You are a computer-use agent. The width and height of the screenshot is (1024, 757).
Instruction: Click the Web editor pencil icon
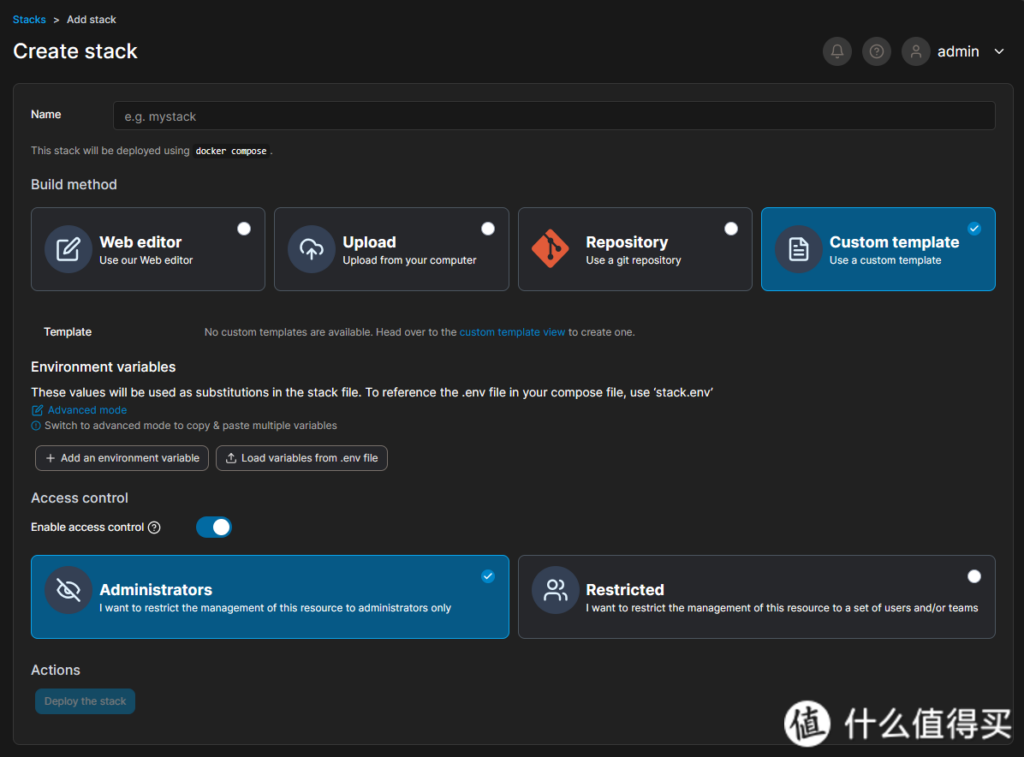68,249
